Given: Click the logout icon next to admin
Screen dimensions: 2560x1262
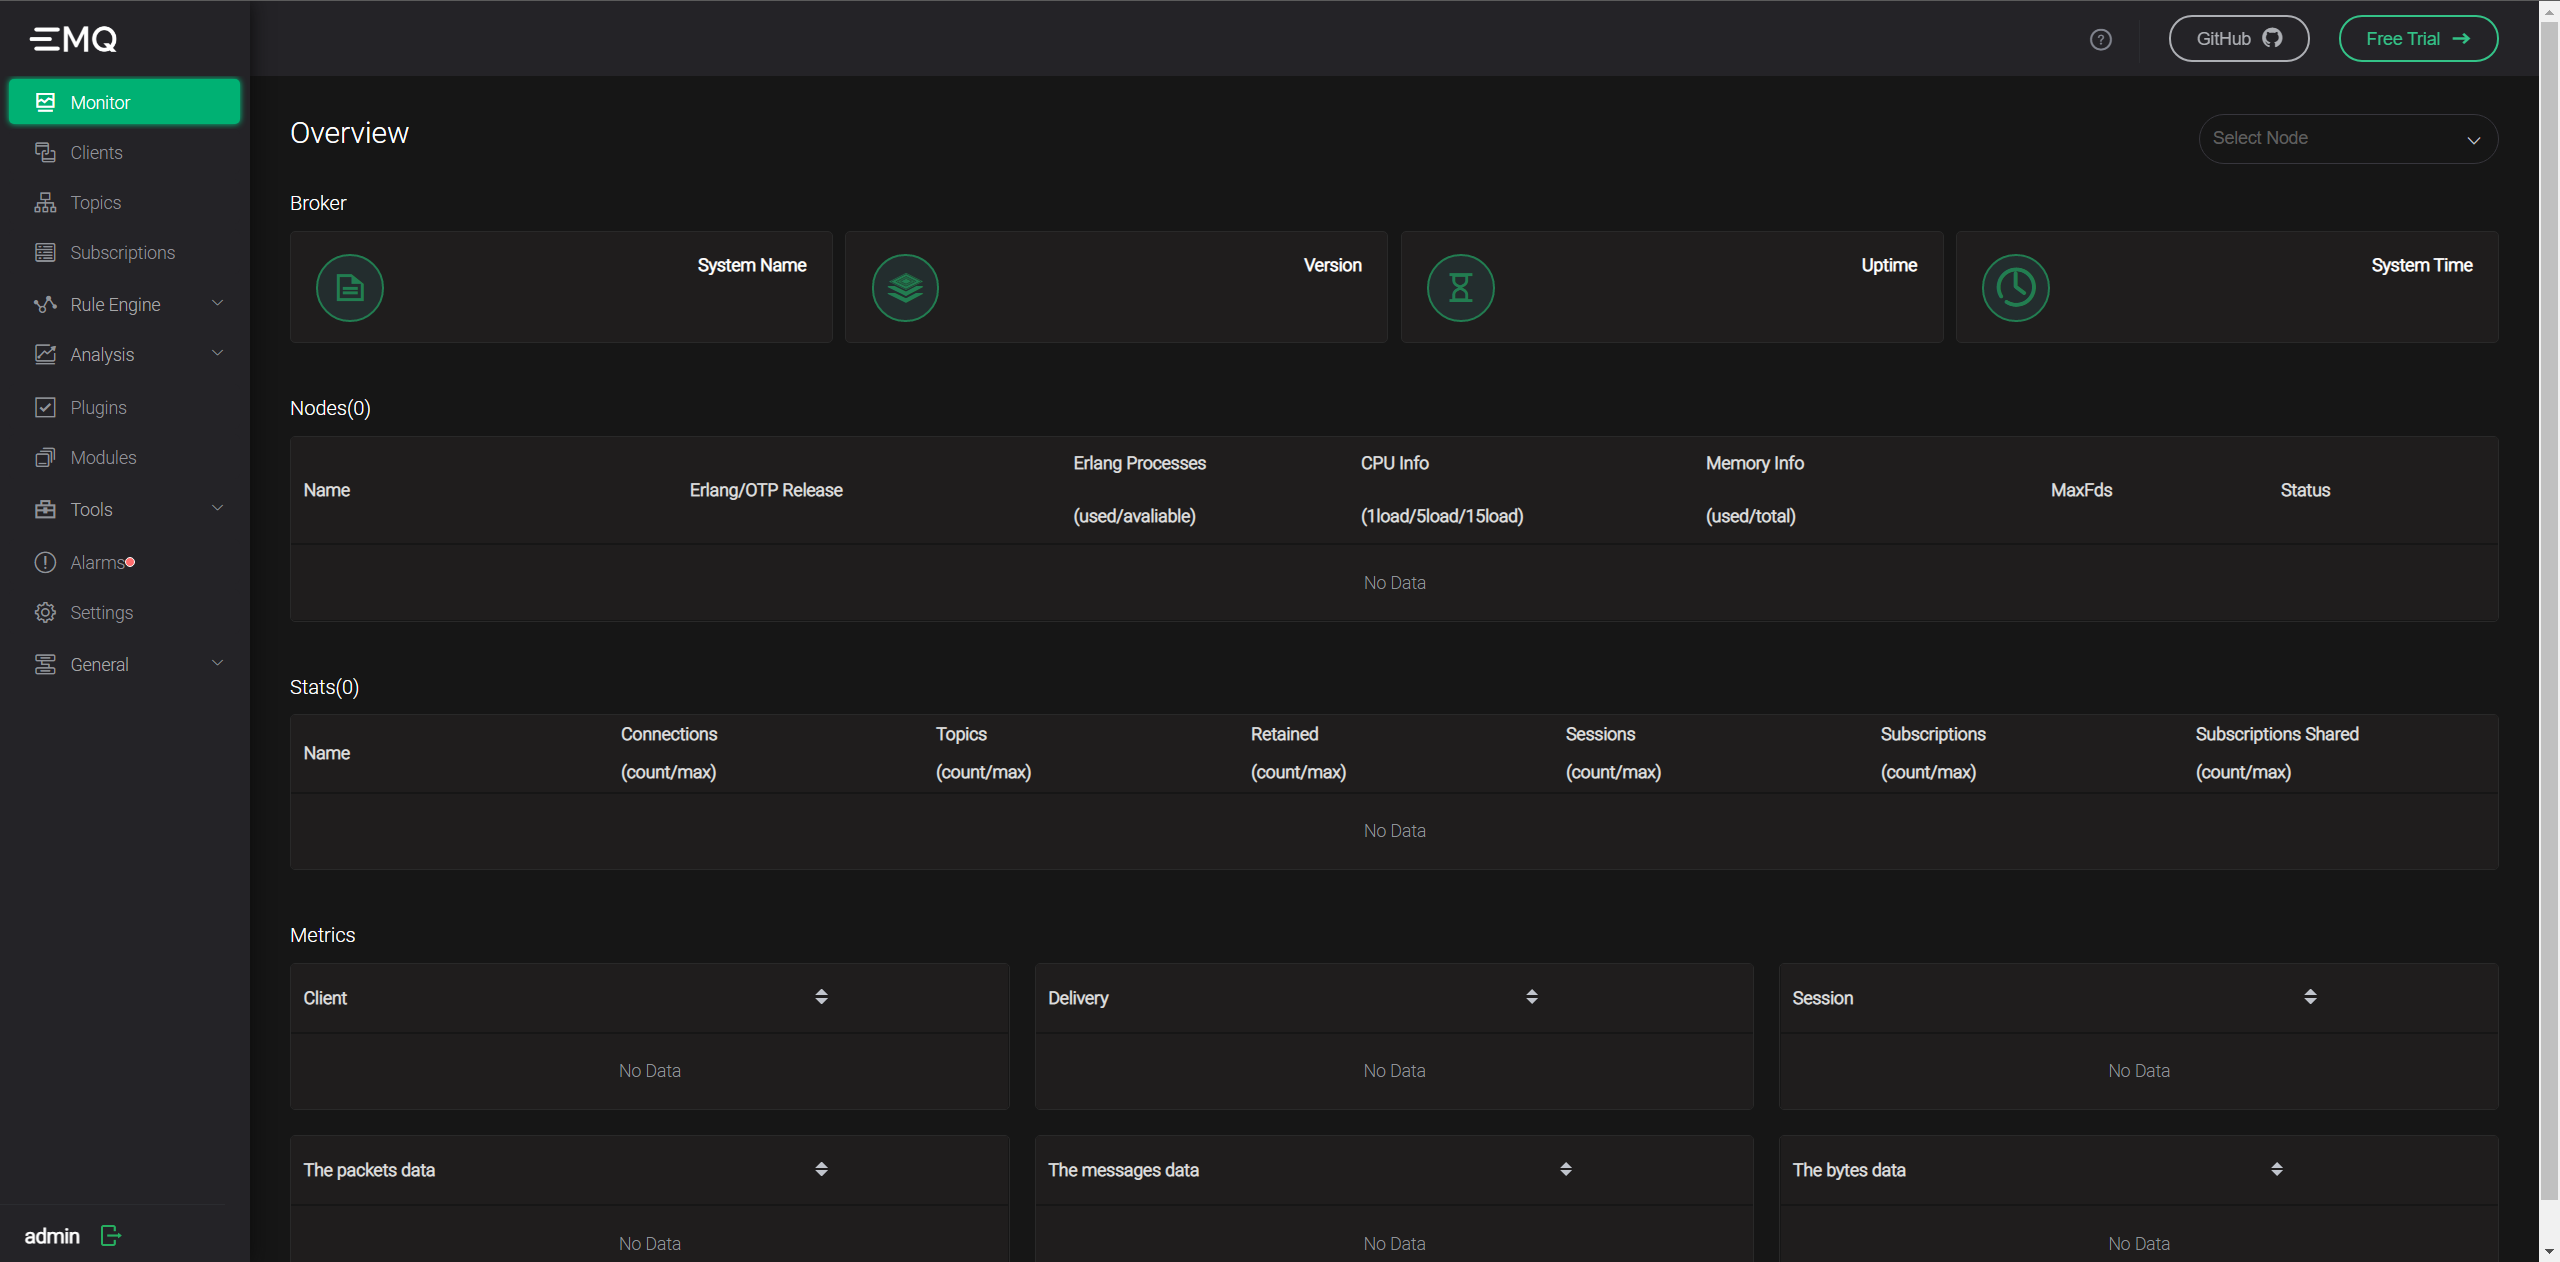Looking at the screenshot, I should click(111, 1235).
